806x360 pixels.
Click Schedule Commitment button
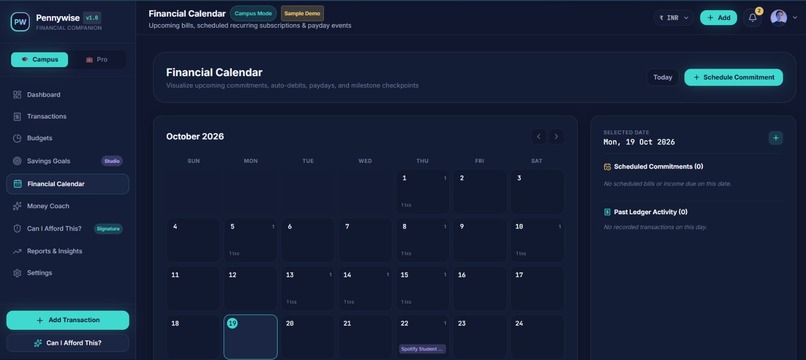[734, 77]
